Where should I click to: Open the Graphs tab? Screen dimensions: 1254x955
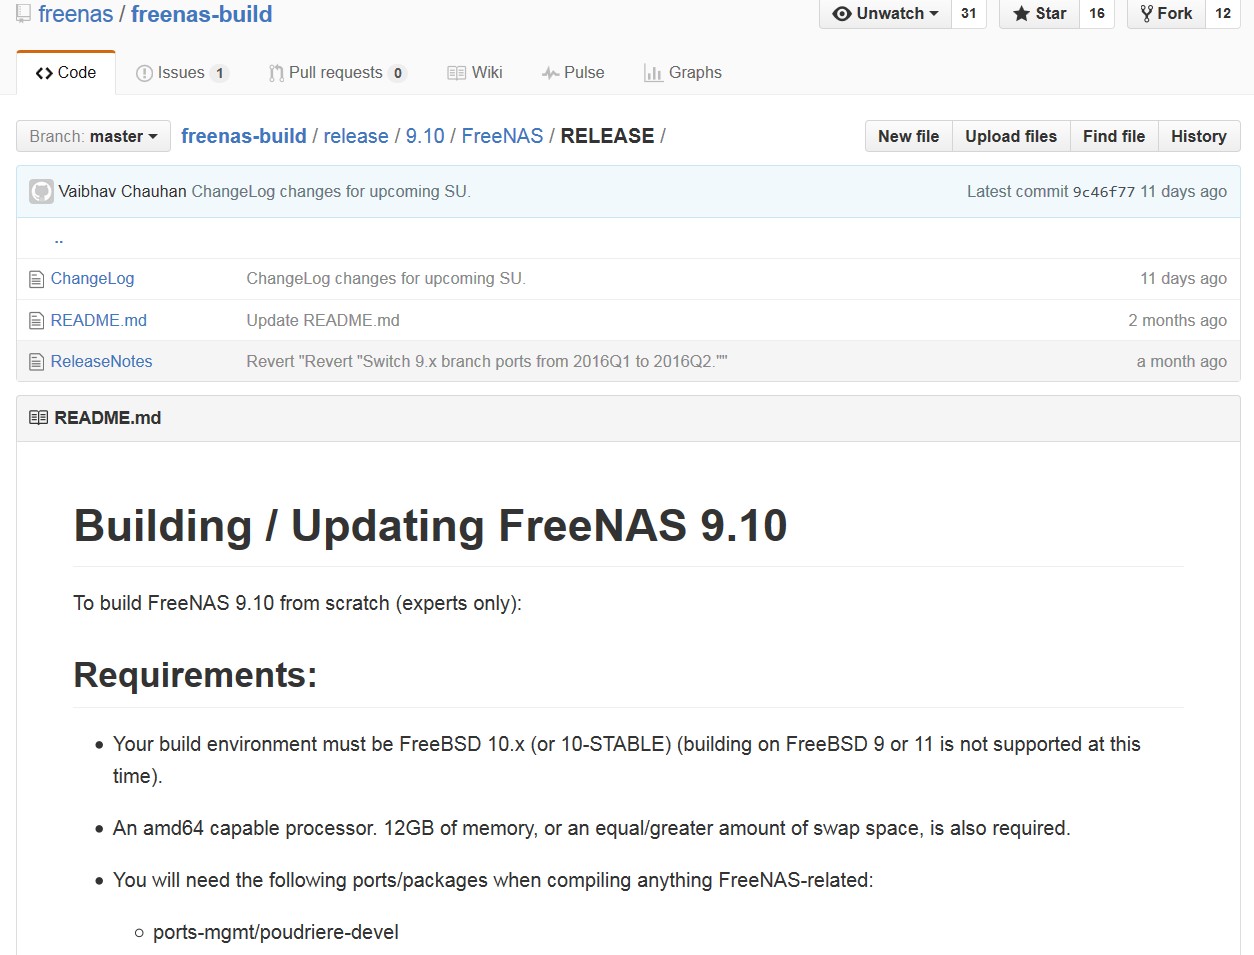tap(683, 73)
